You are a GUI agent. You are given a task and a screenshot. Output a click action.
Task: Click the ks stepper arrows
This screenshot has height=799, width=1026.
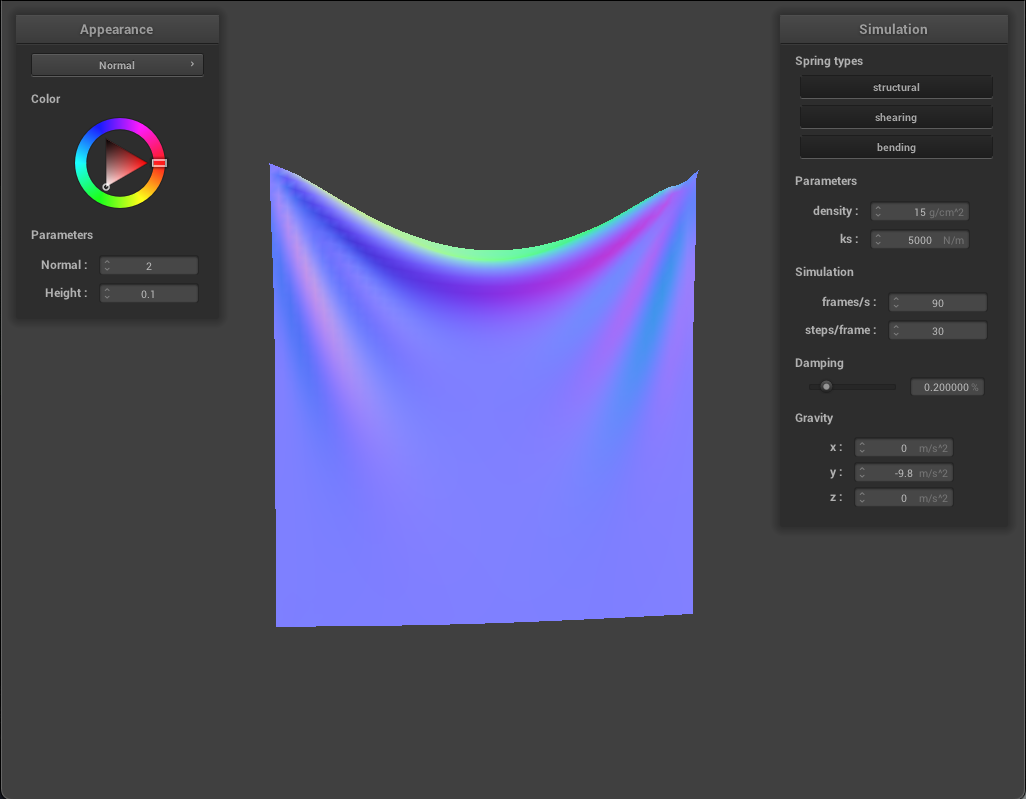(878, 240)
